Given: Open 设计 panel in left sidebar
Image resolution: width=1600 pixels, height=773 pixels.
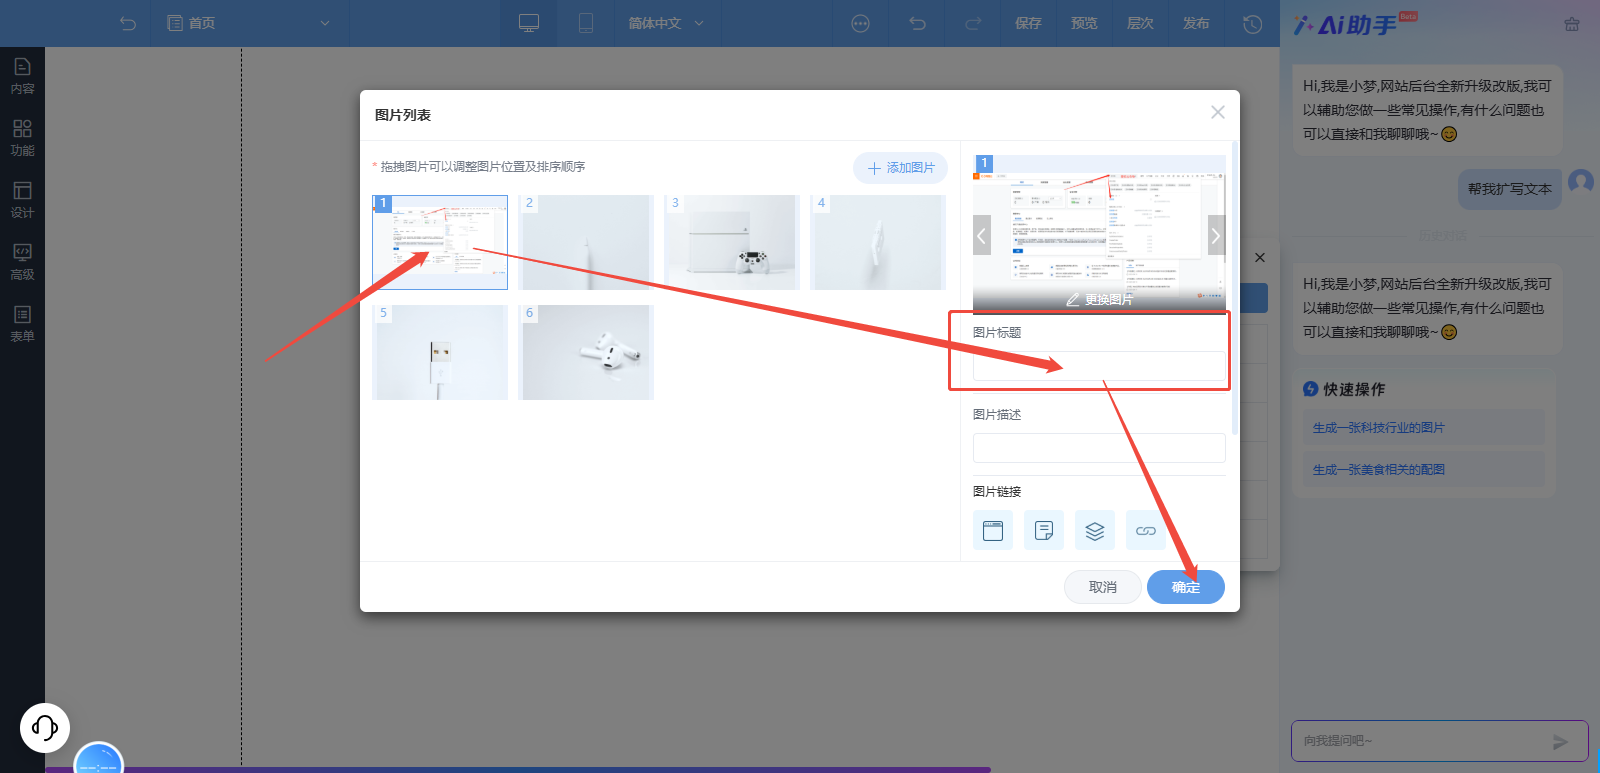Looking at the screenshot, I should (x=22, y=200).
